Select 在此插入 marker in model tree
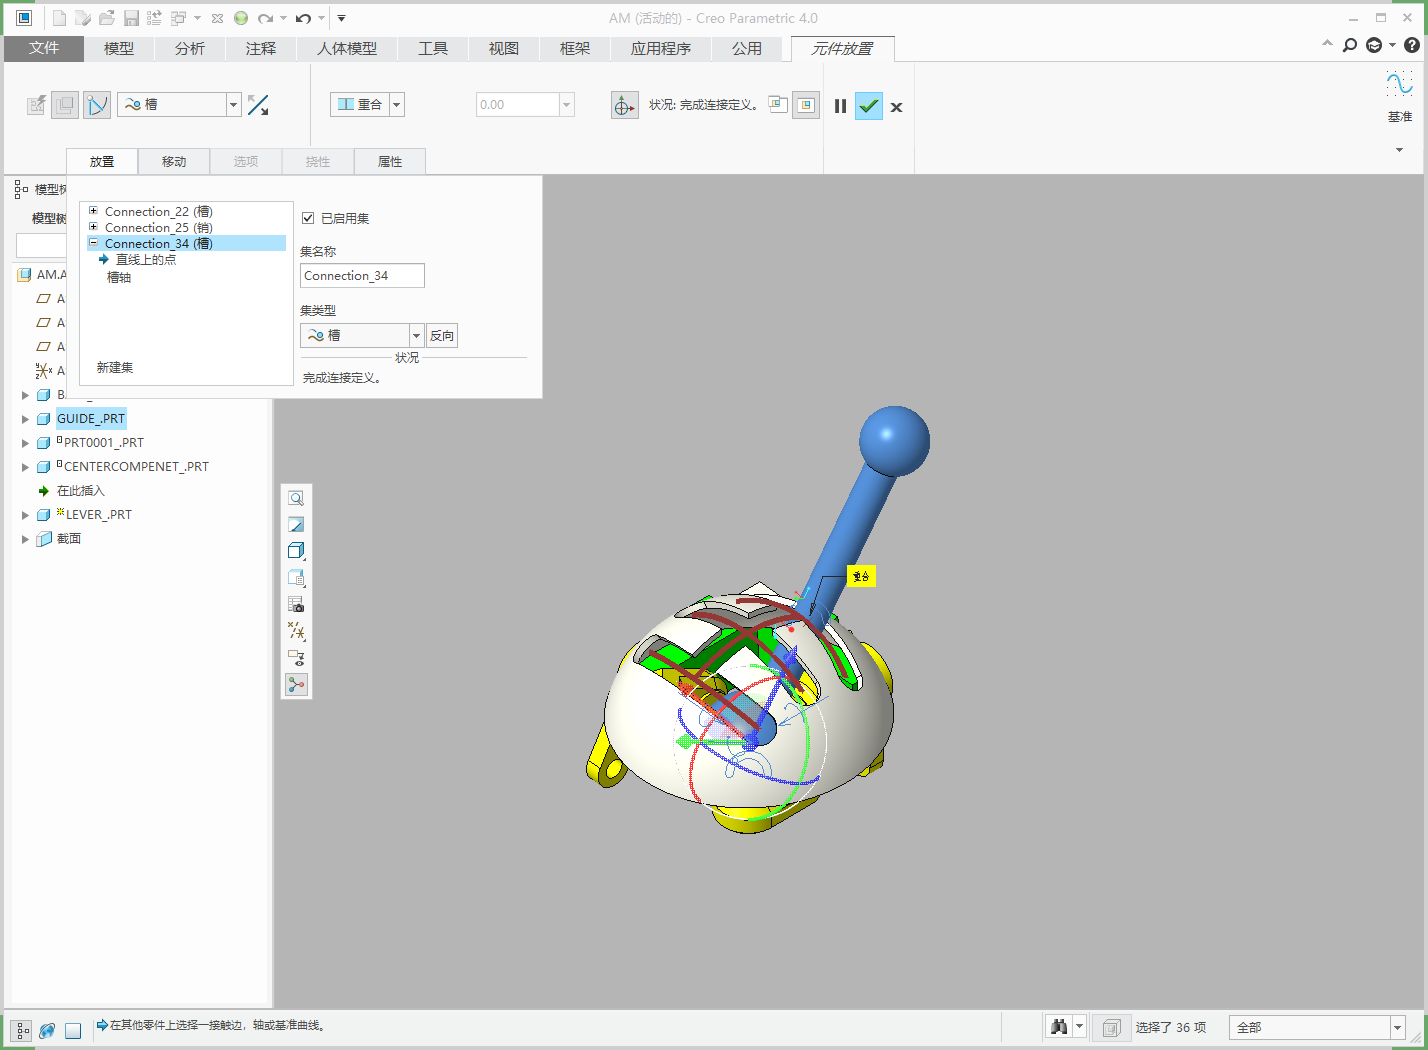This screenshot has height=1050, width=1428. click(x=80, y=491)
